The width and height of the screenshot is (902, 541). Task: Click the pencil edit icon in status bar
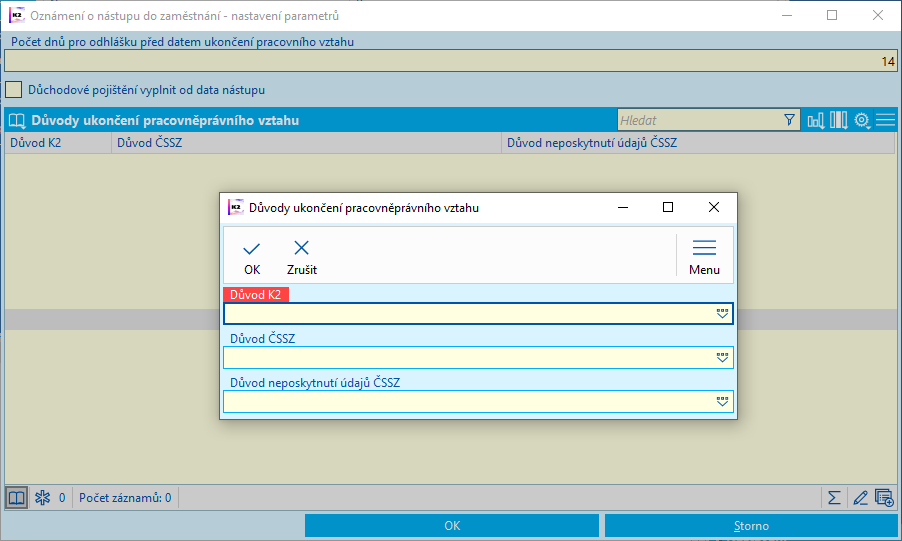coord(860,498)
